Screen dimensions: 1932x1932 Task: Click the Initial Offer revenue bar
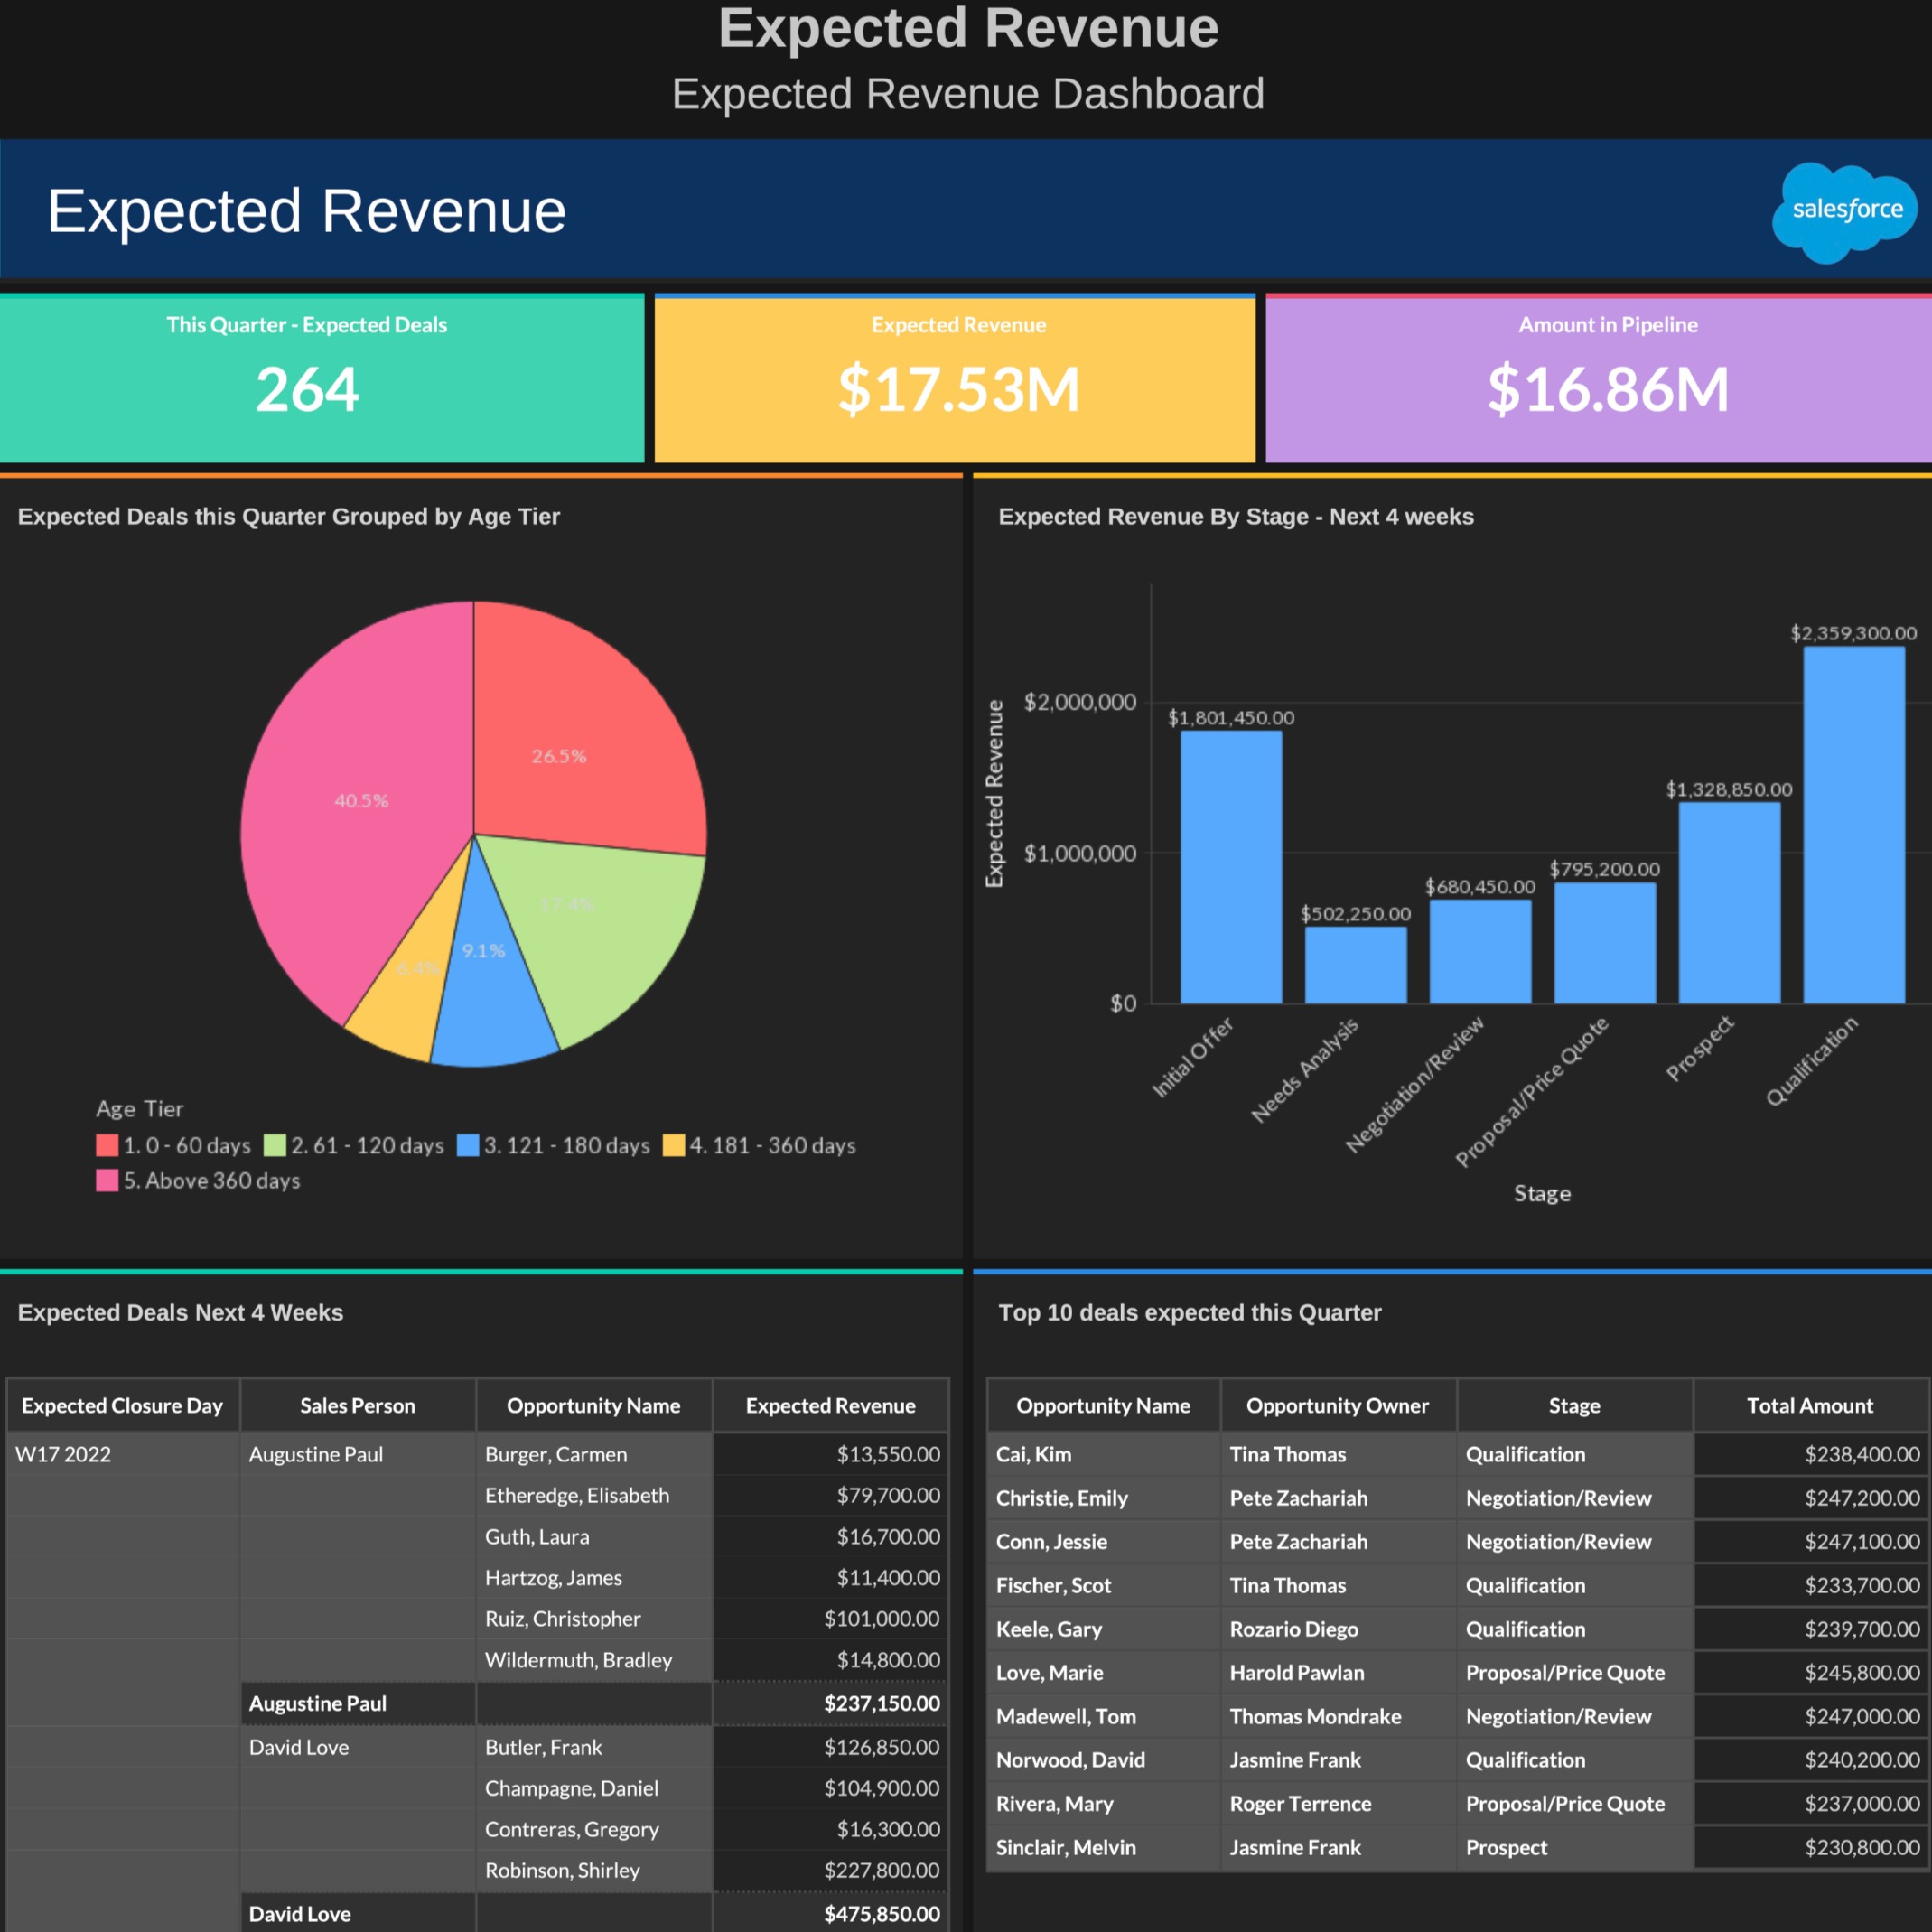(x=1230, y=870)
